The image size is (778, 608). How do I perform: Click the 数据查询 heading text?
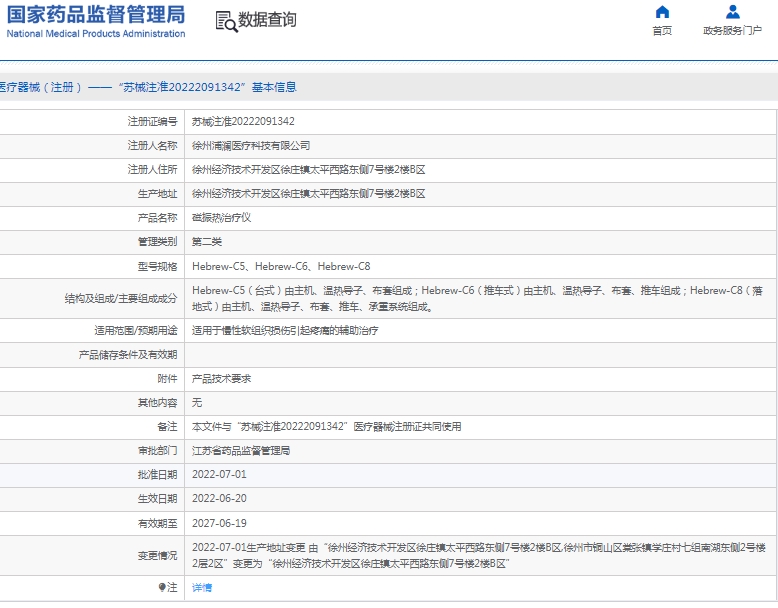click(x=267, y=20)
